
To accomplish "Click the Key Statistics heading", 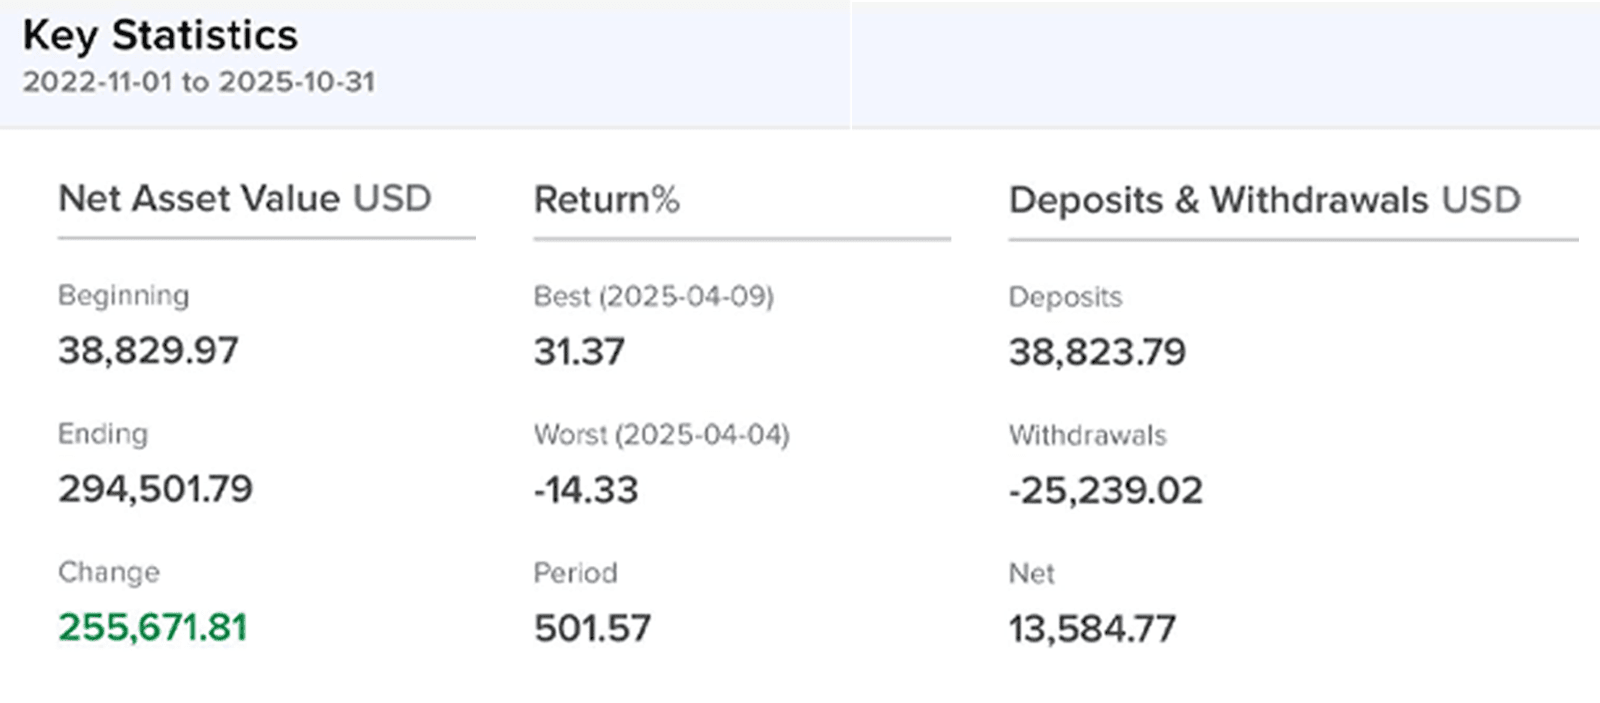I will 160,36.
